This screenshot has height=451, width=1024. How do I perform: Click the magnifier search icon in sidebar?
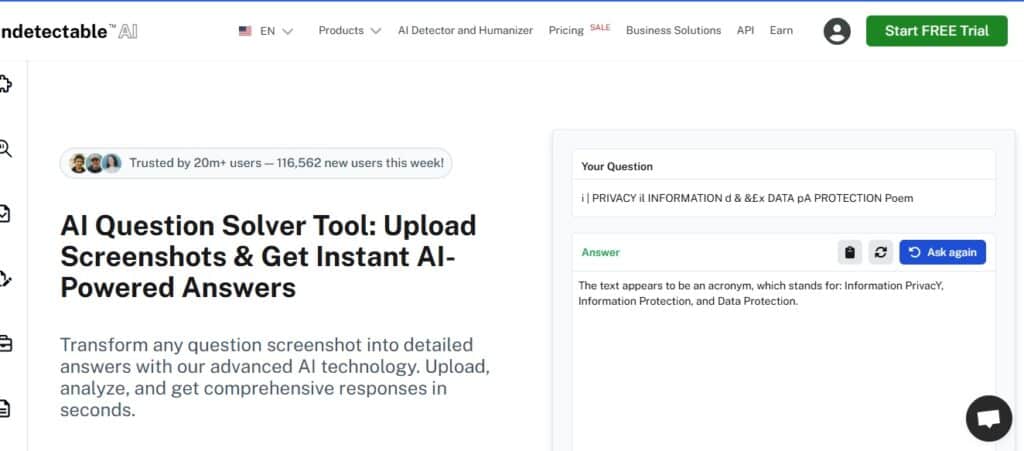click(5, 149)
